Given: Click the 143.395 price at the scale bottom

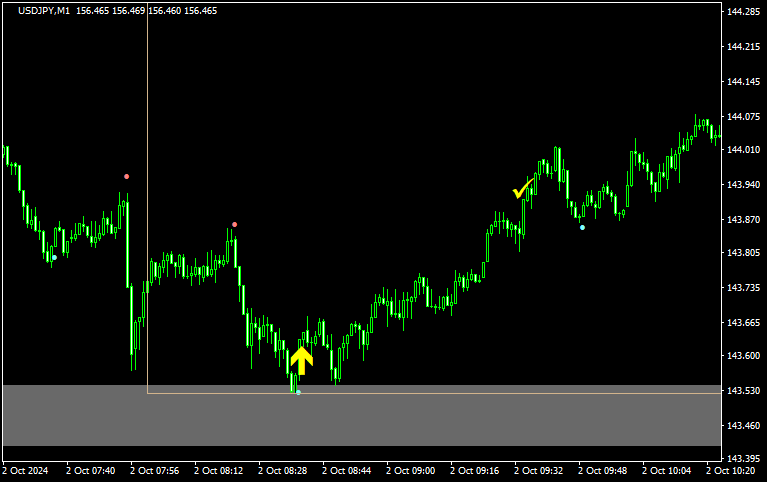Looking at the screenshot, I should (x=743, y=459).
